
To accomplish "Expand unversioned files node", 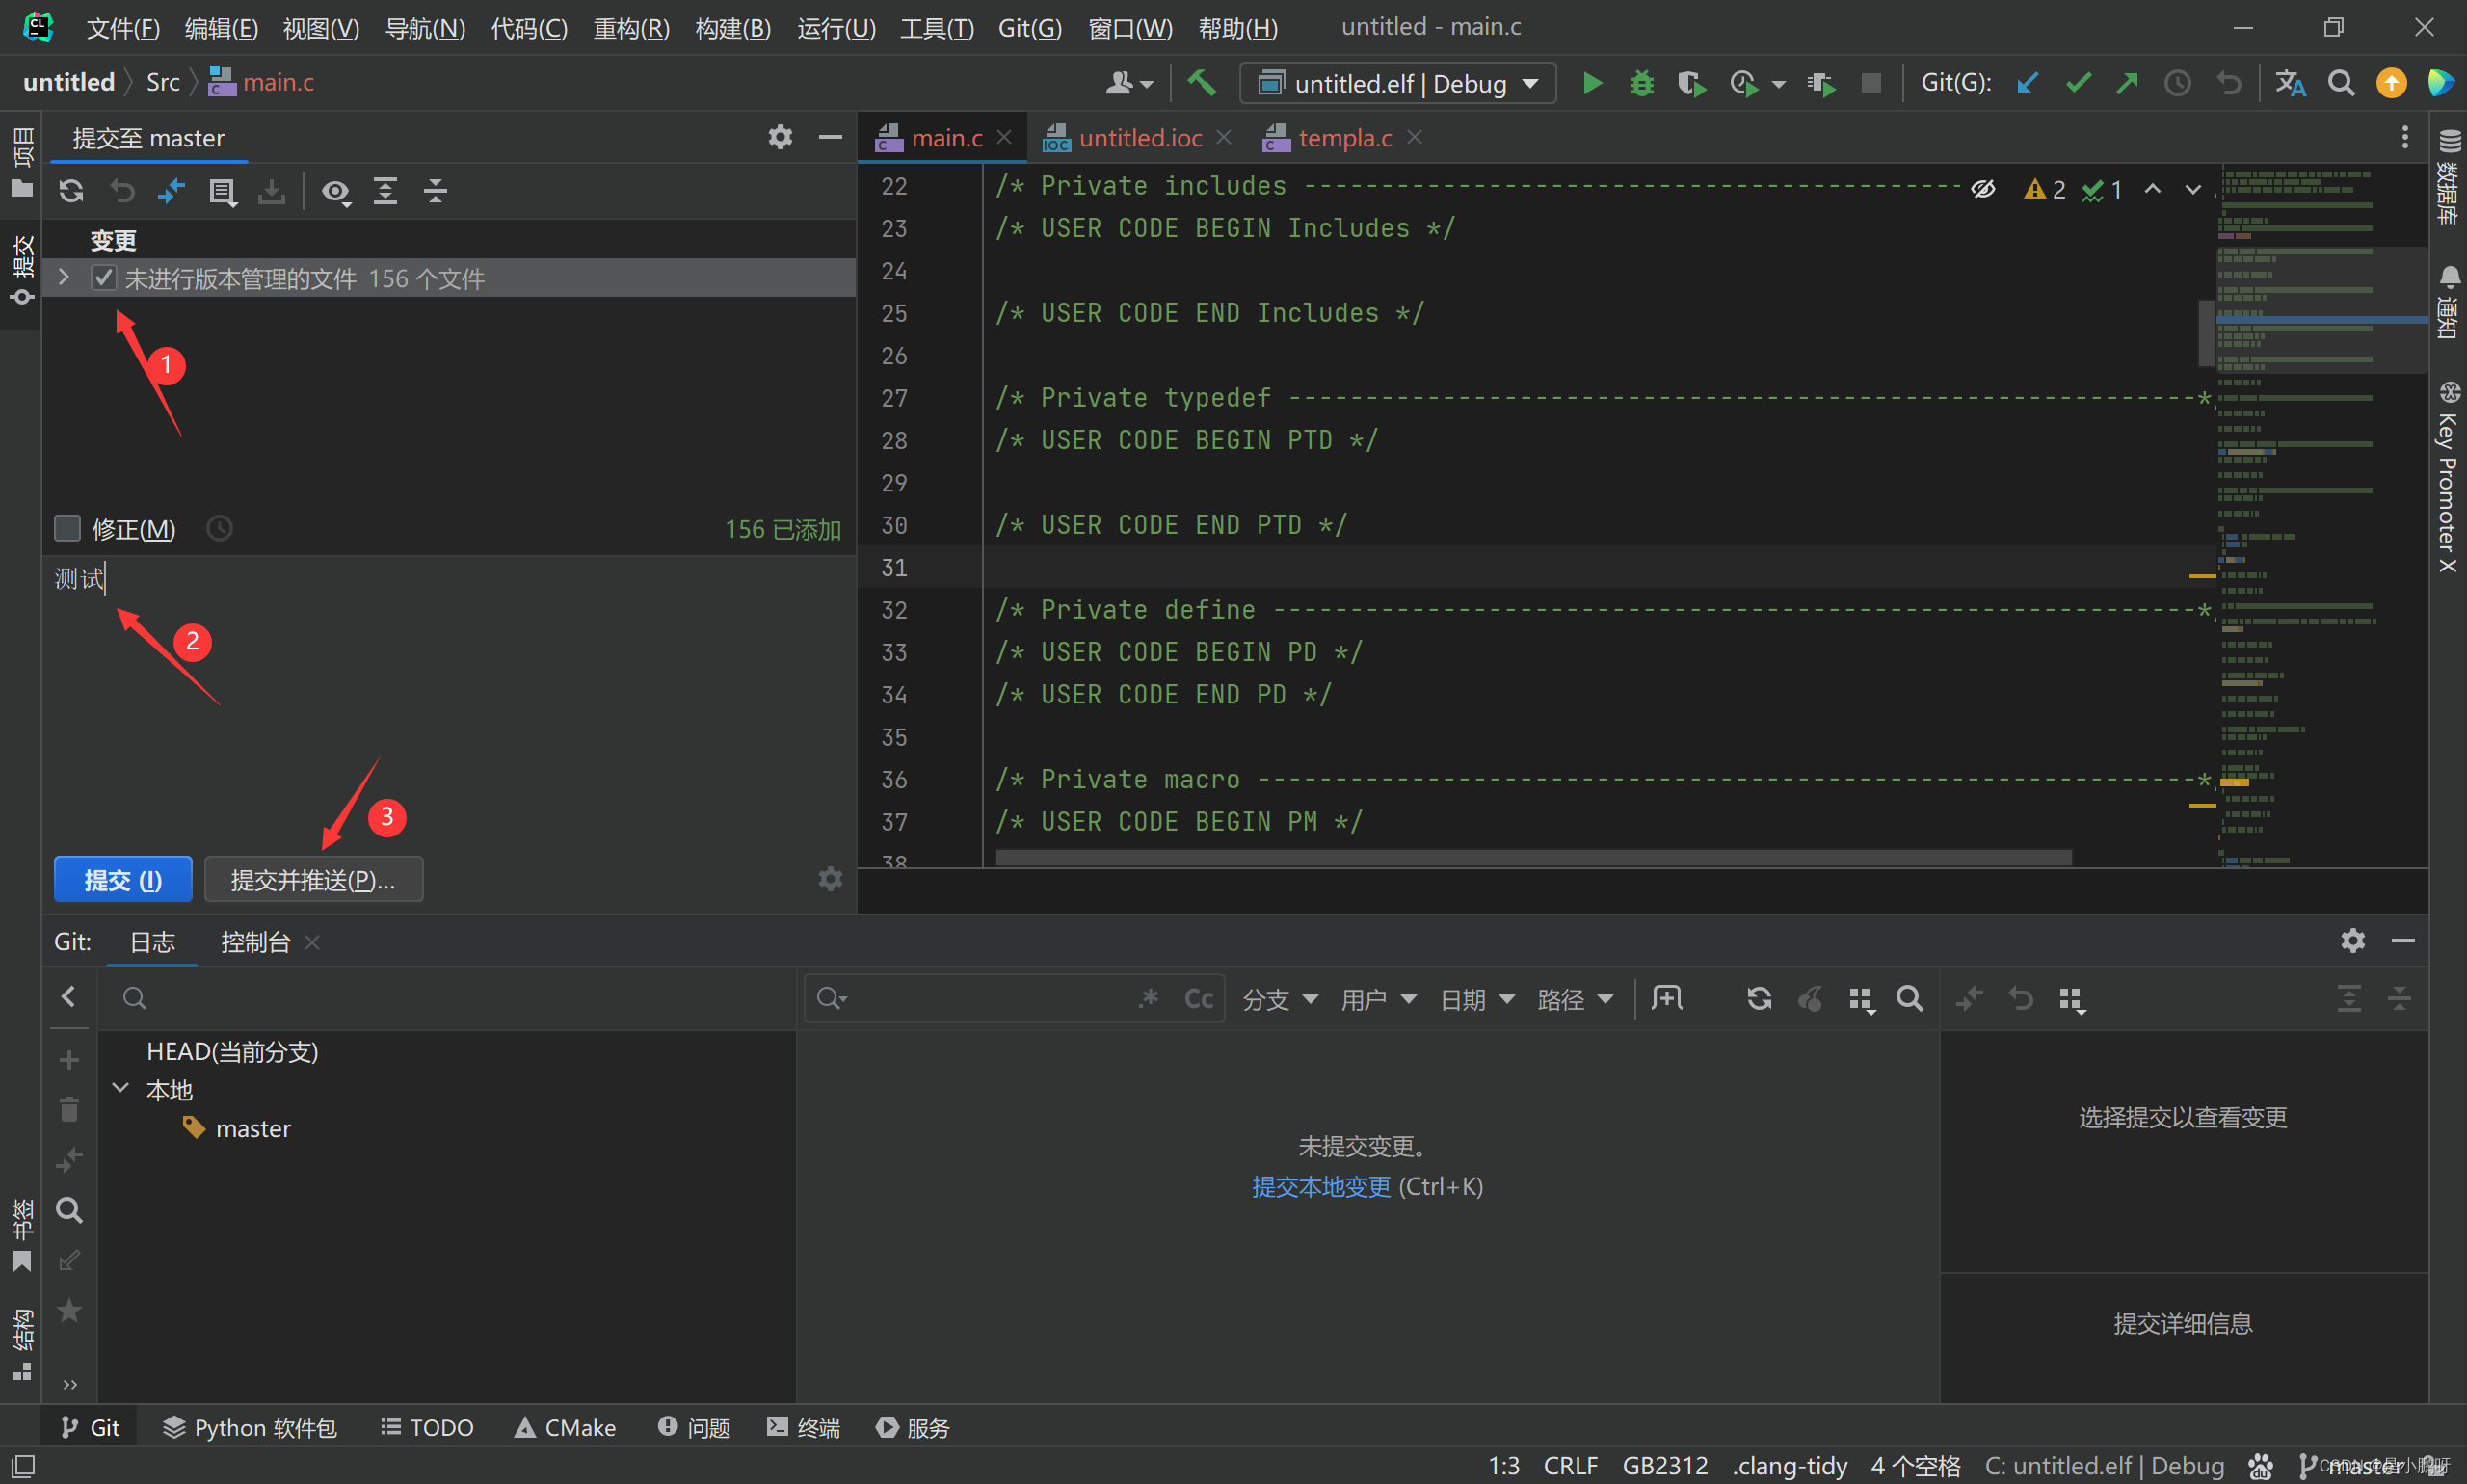I will (64, 278).
